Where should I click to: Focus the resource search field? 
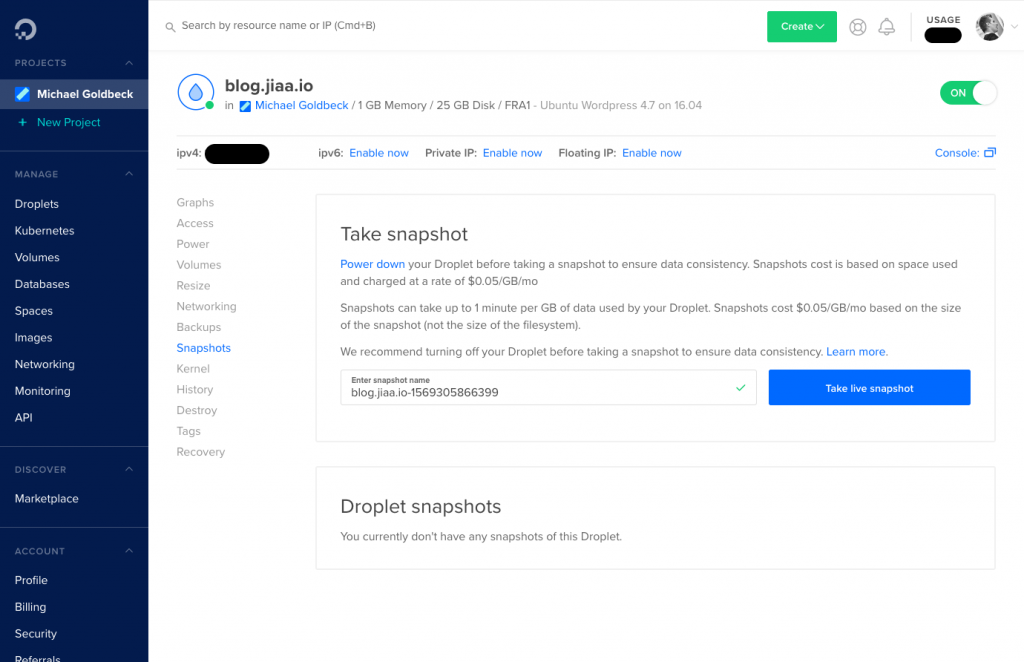(x=278, y=26)
